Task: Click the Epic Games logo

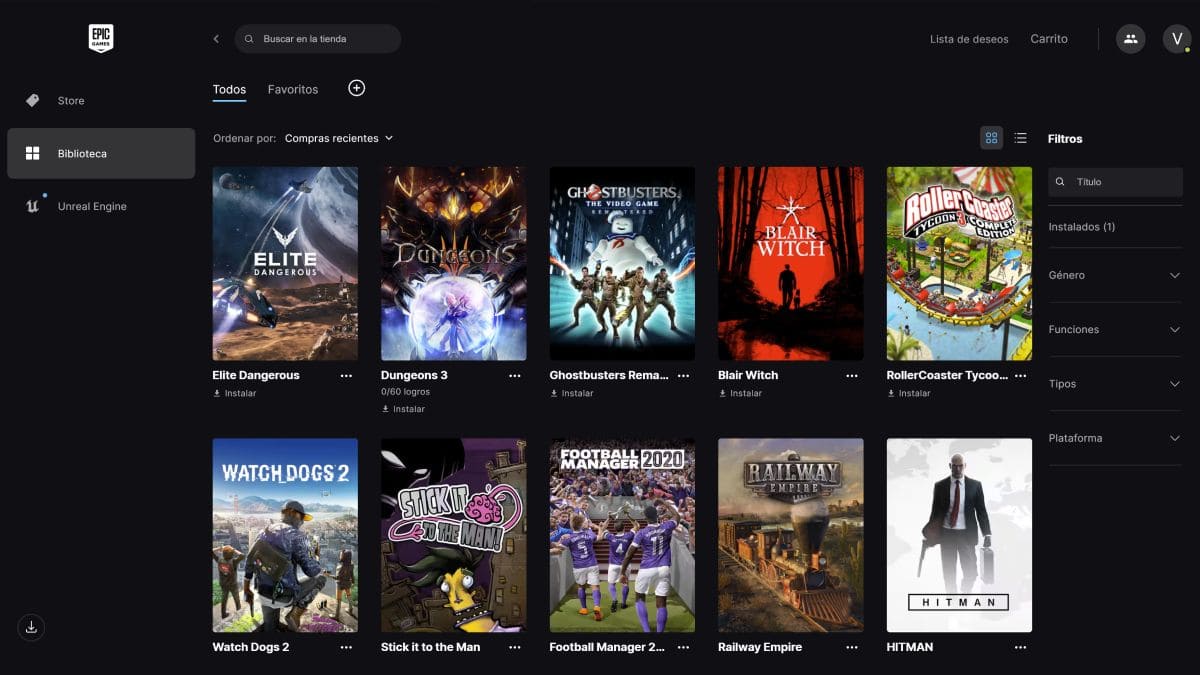Action: pos(101,39)
